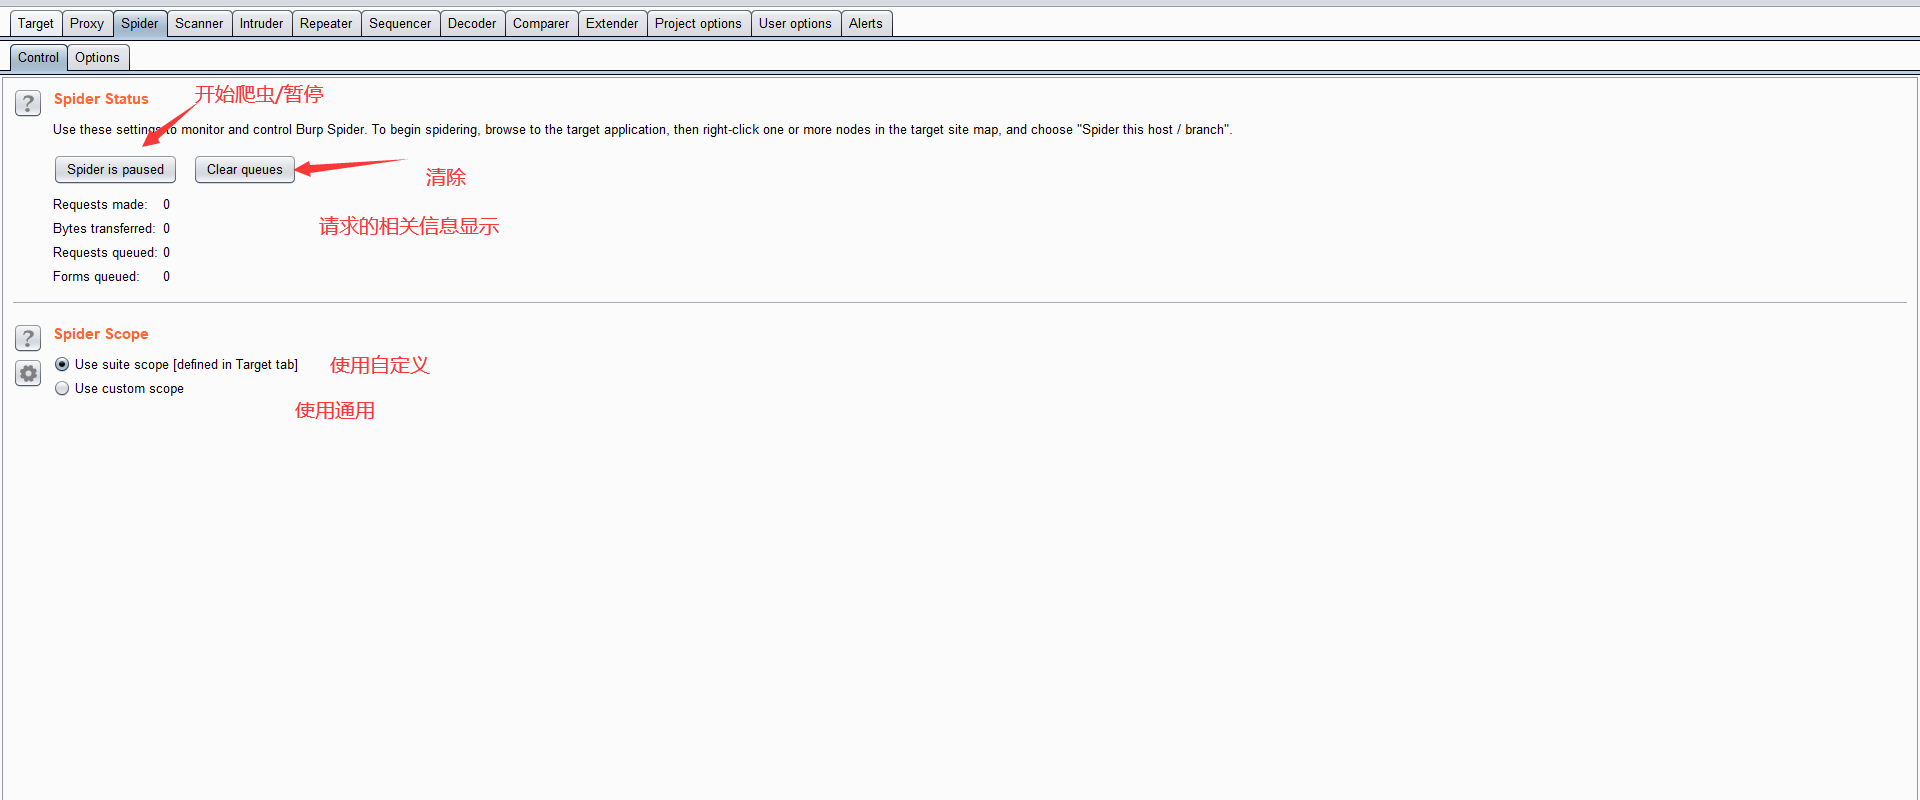Screen dimensions: 1920x800
Task: Select Use suite scope radio button
Action: (62, 365)
